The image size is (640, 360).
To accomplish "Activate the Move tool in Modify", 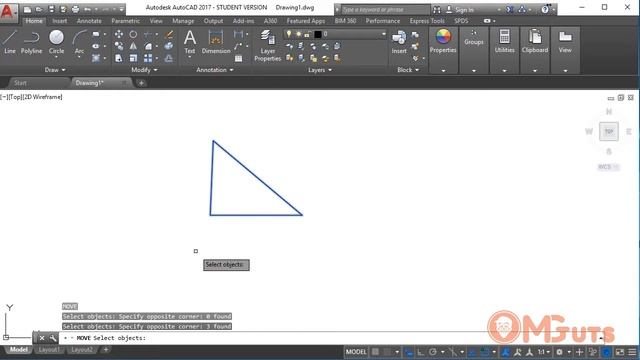I will click(119, 34).
